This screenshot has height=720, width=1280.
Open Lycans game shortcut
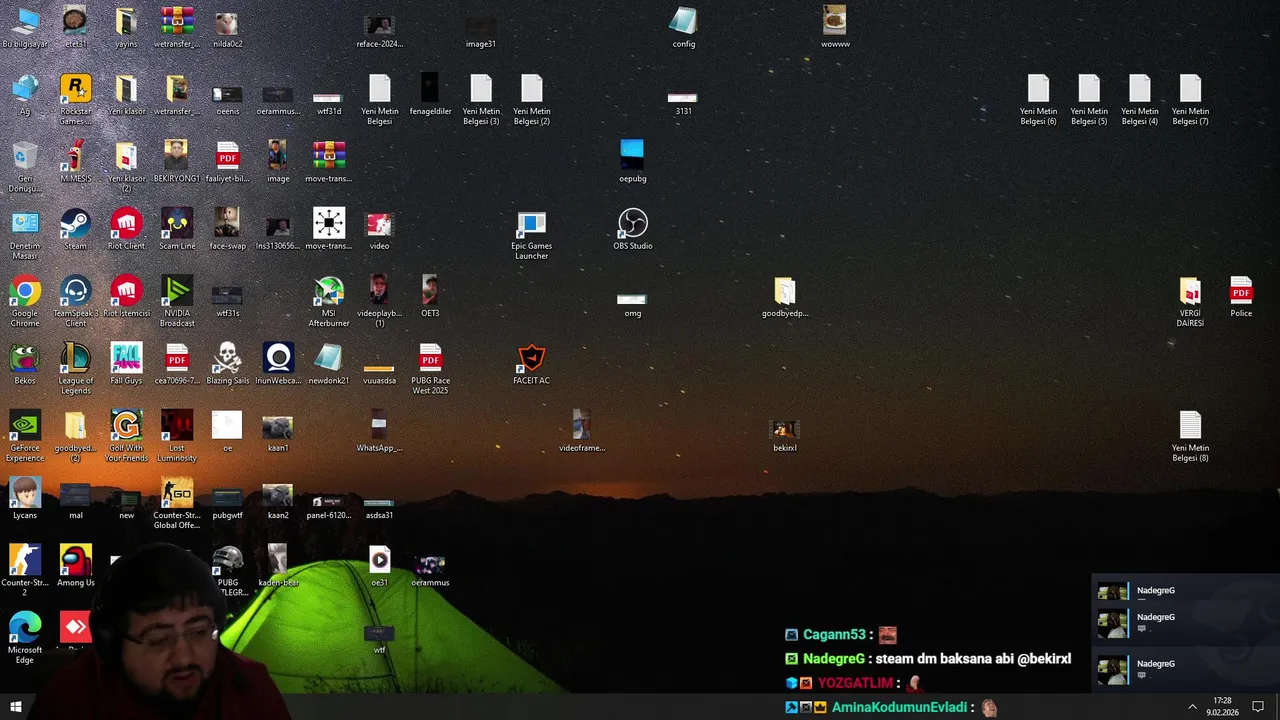coord(25,499)
